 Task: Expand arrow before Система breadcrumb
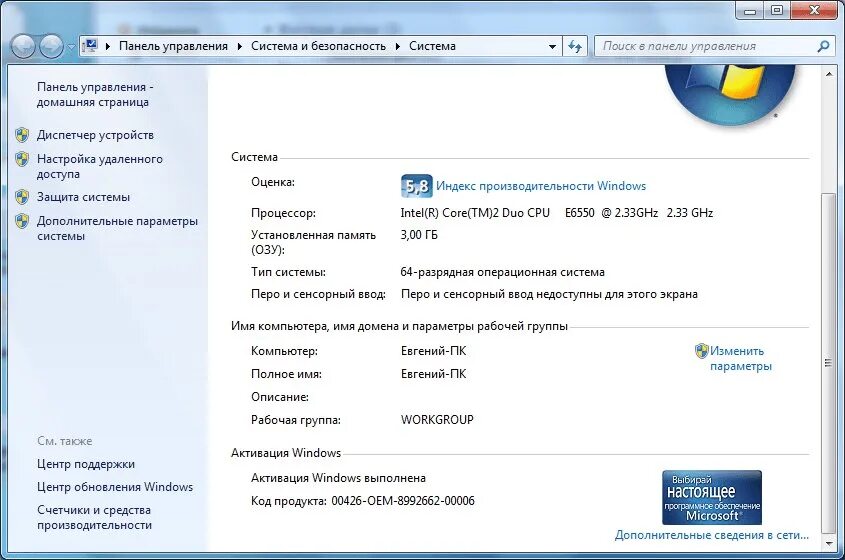(398, 46)
